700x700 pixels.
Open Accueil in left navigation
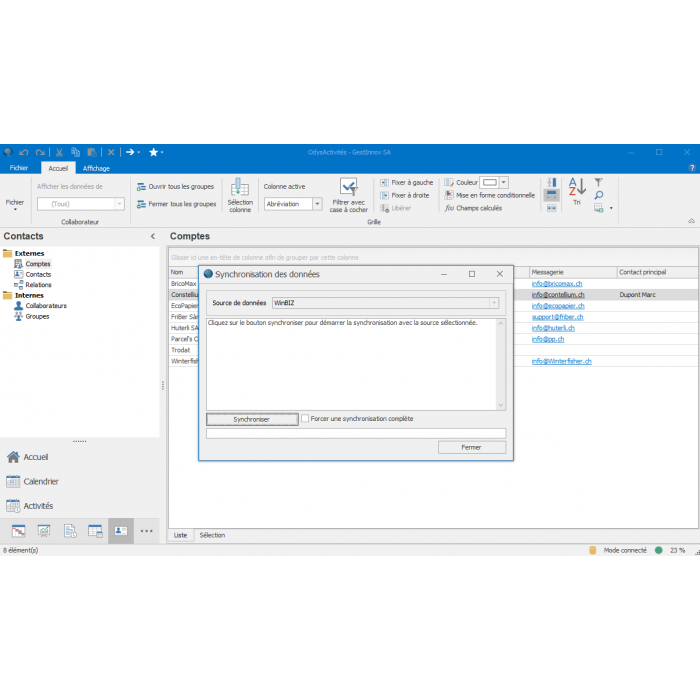pos(28,457)
